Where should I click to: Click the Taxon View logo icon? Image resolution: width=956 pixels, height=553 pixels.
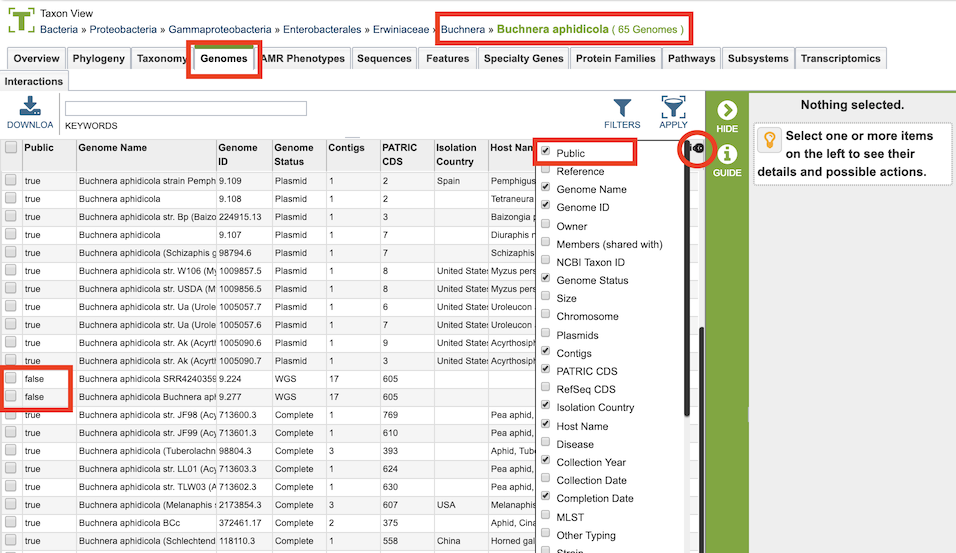point(21,20)
